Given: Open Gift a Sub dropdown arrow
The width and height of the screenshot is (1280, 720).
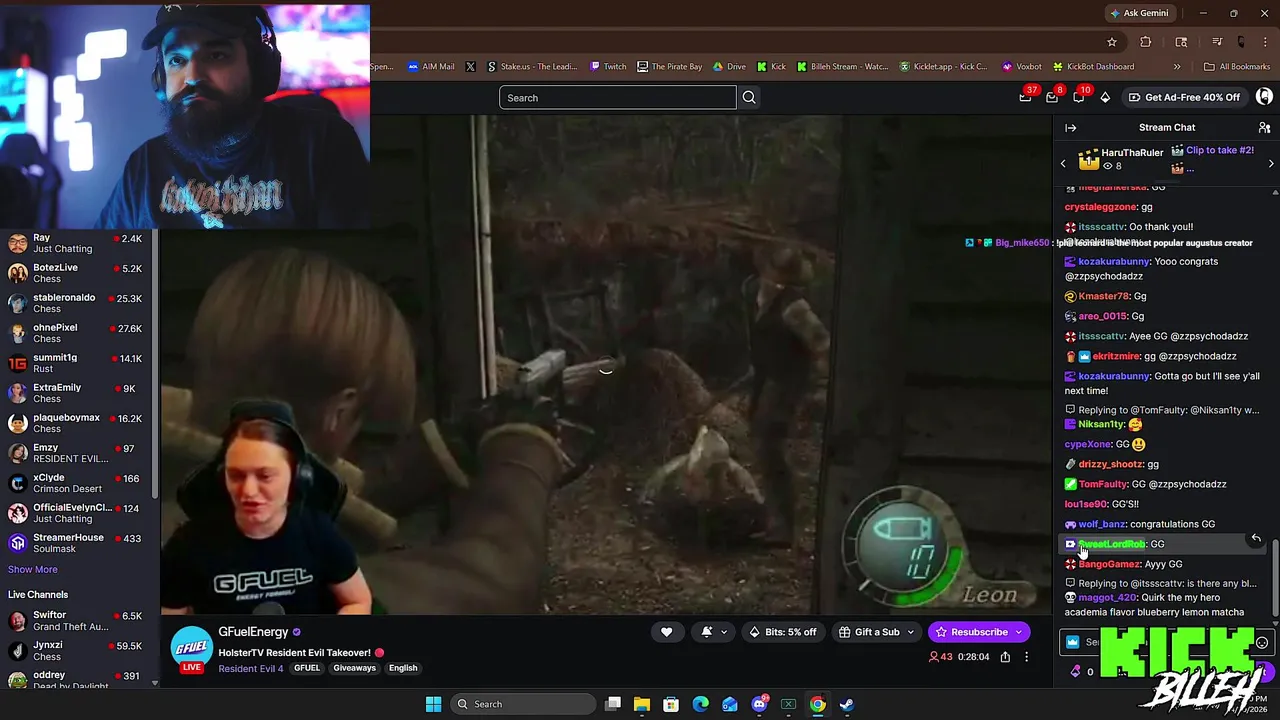Looking at the screenshot, I should click(910, 632).
